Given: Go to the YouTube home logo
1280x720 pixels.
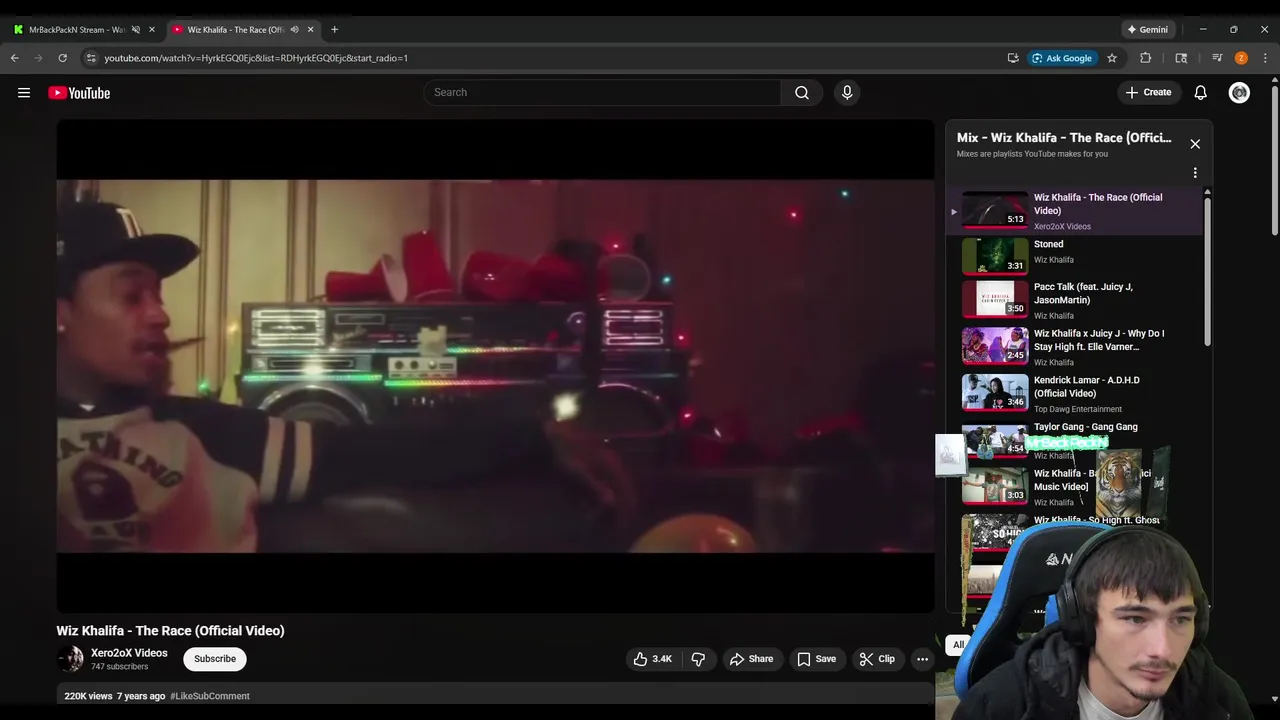Looking at the screenshot, I should tap(79, 93).
